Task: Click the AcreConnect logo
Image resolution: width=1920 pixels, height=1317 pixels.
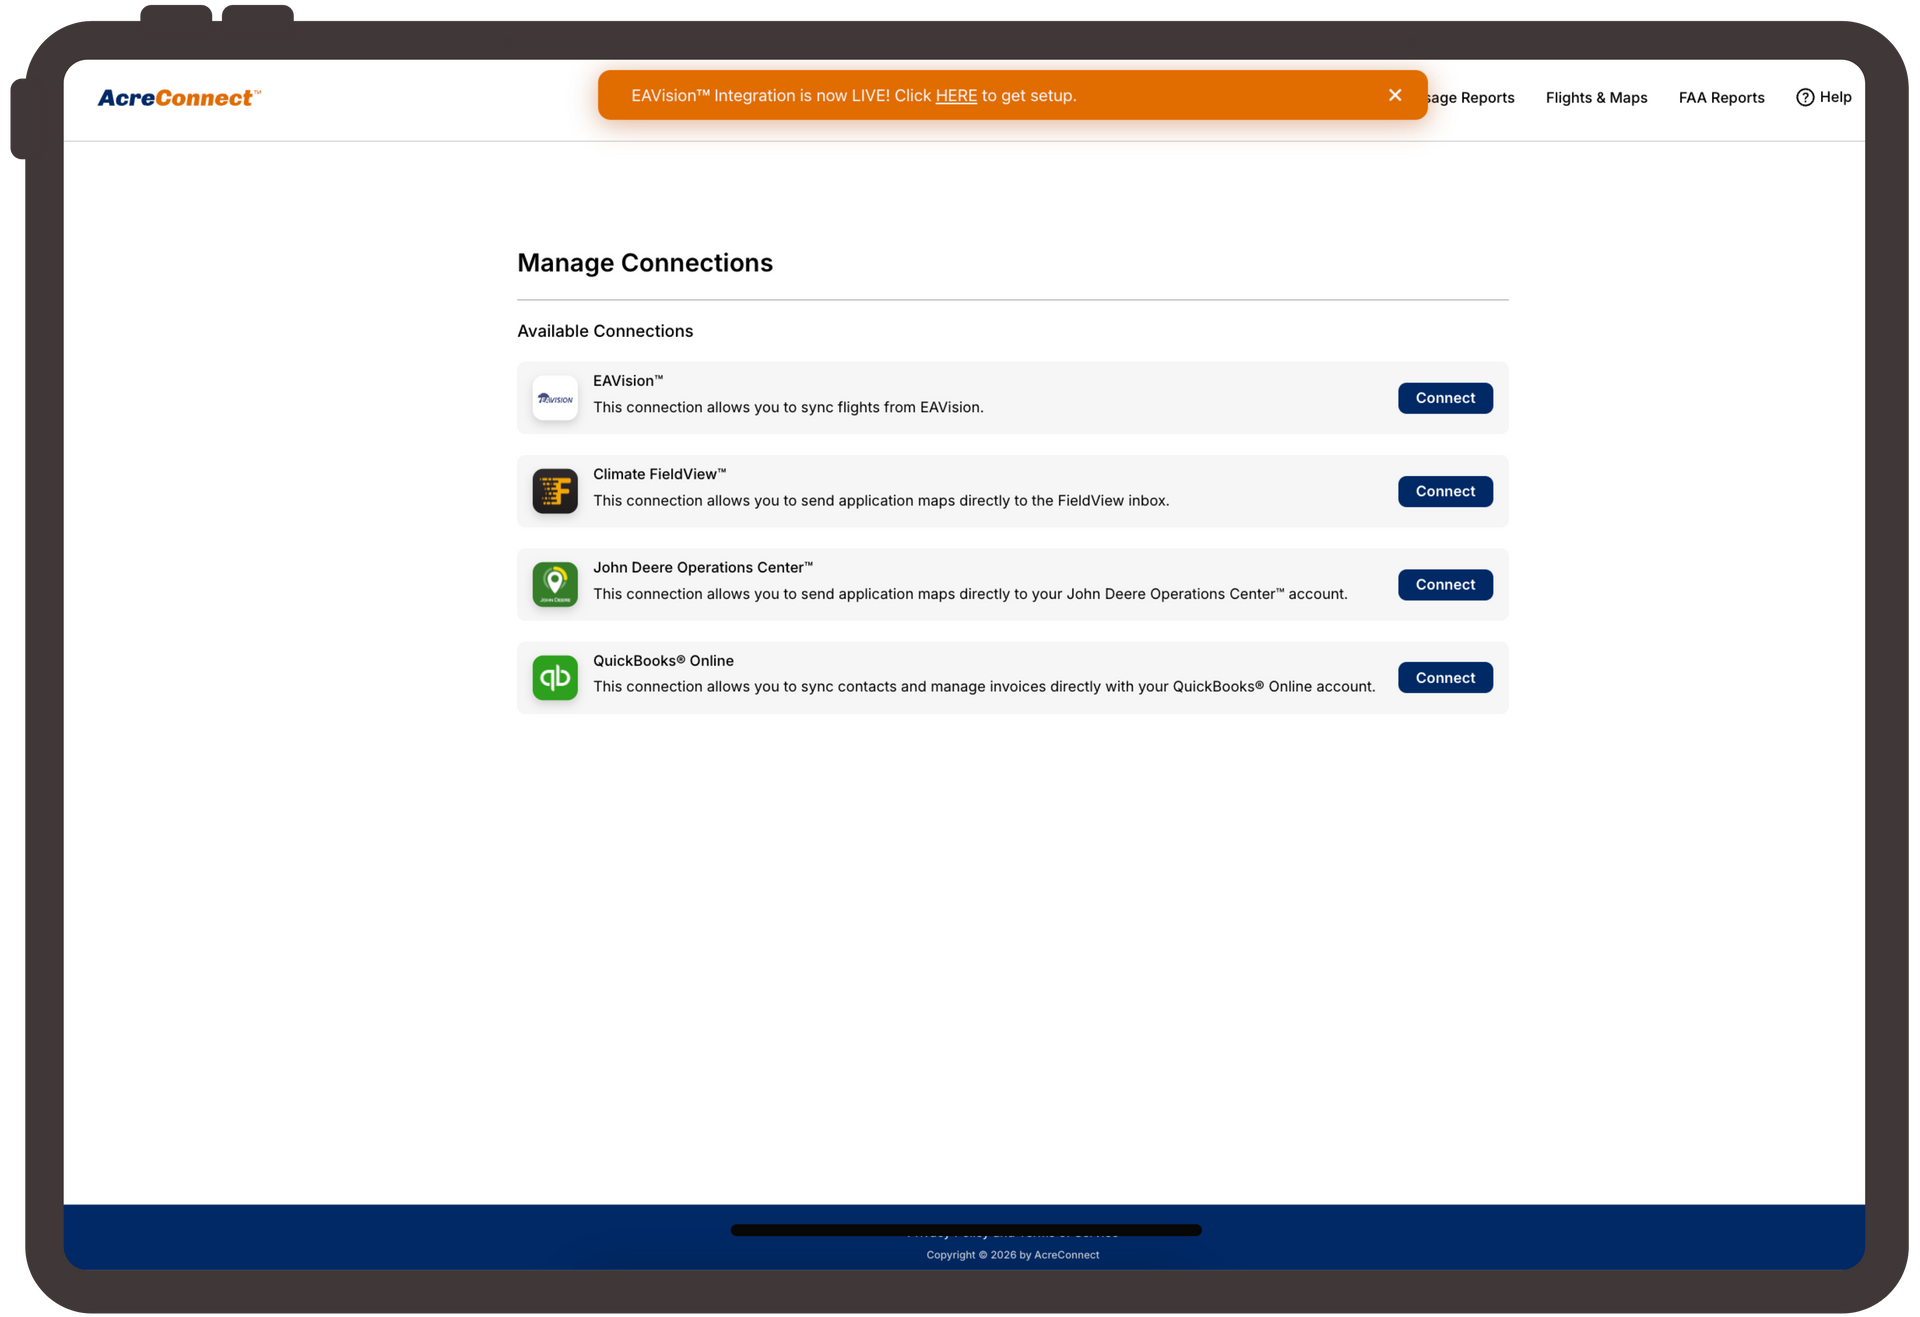Action: (x=179, y=97)
